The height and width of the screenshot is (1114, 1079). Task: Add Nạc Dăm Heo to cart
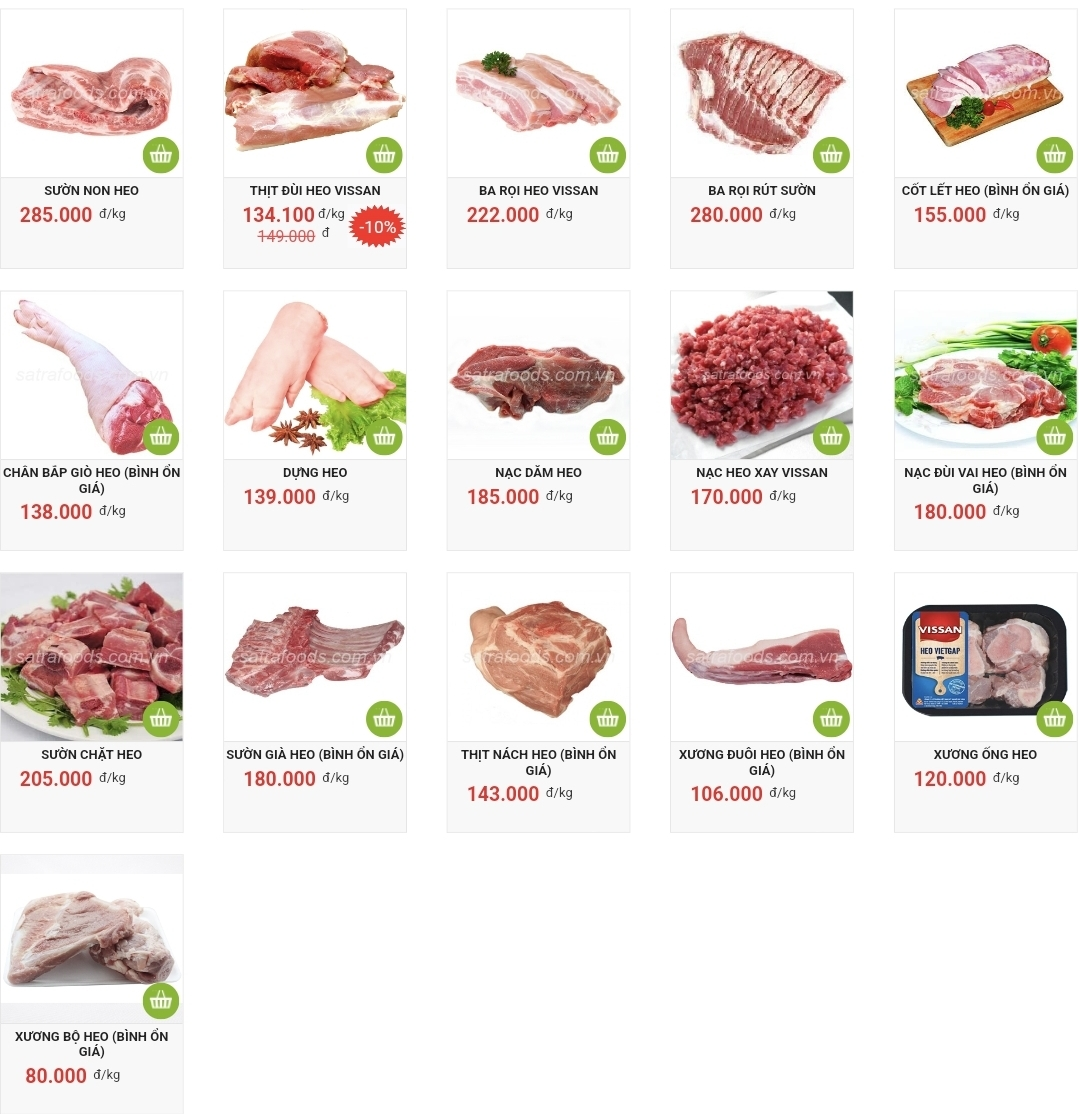[608, 437]
